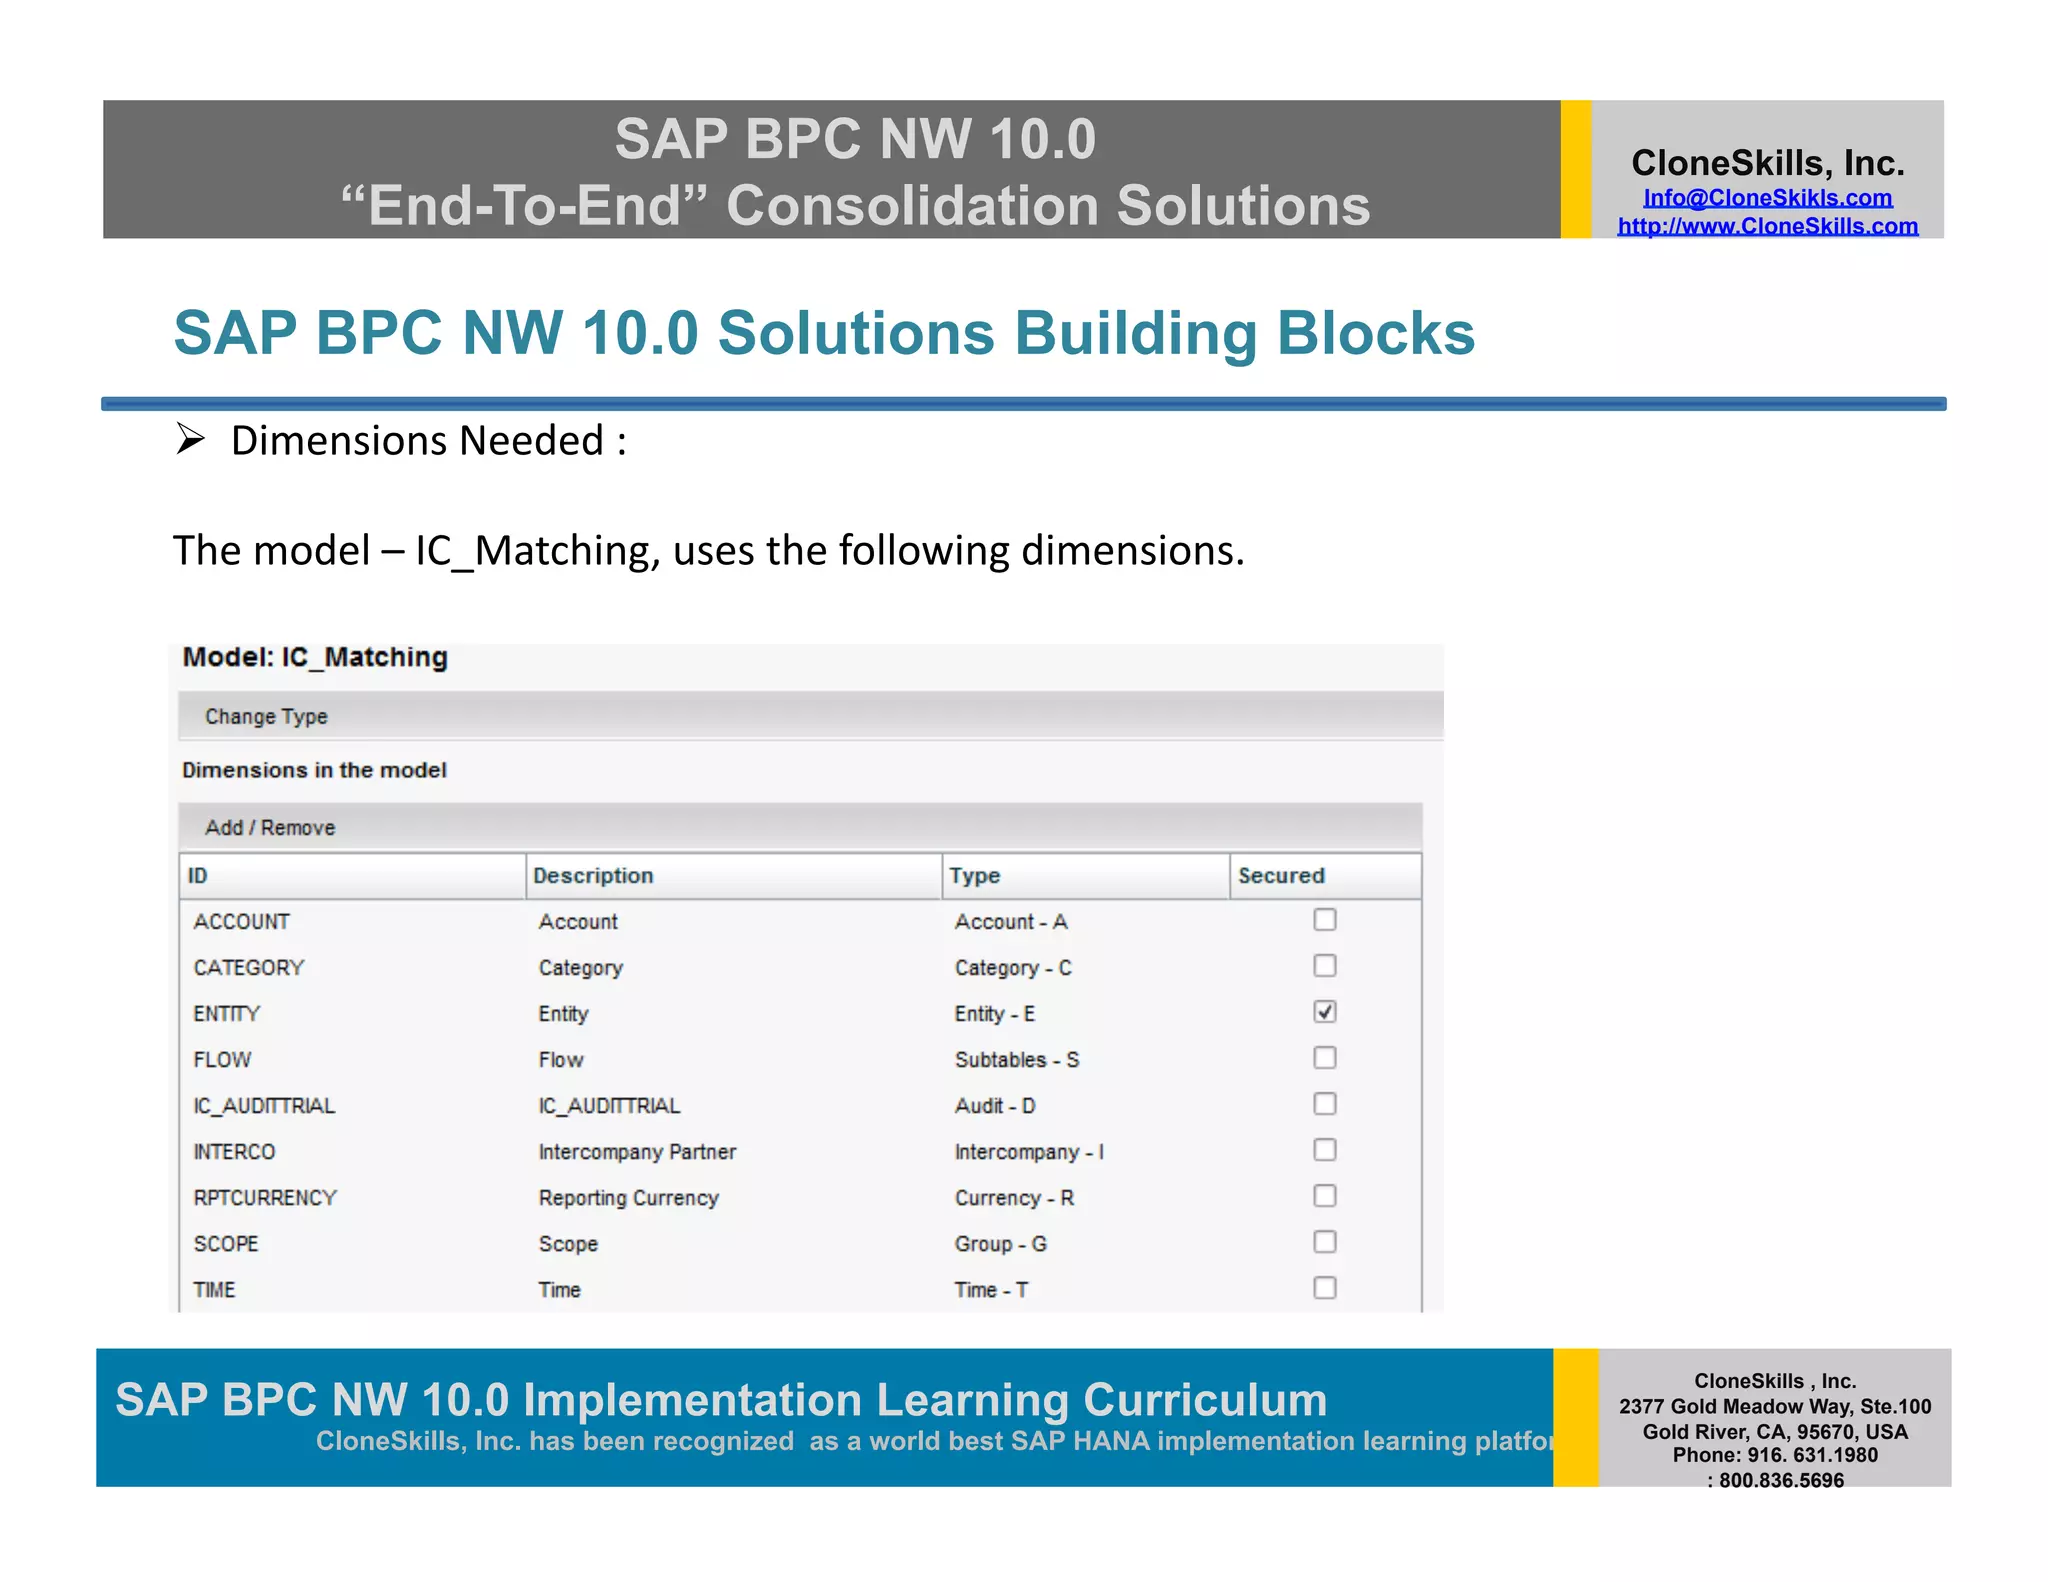
Task: Select the ENTITY dimension ID
Action: [226, 1014]
